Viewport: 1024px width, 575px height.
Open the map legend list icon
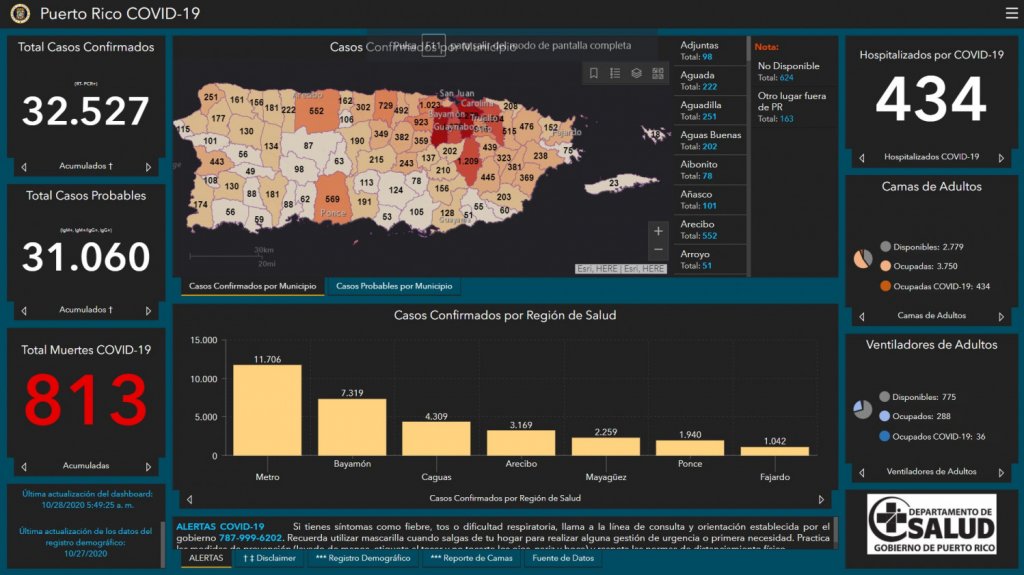pos(615,73)
